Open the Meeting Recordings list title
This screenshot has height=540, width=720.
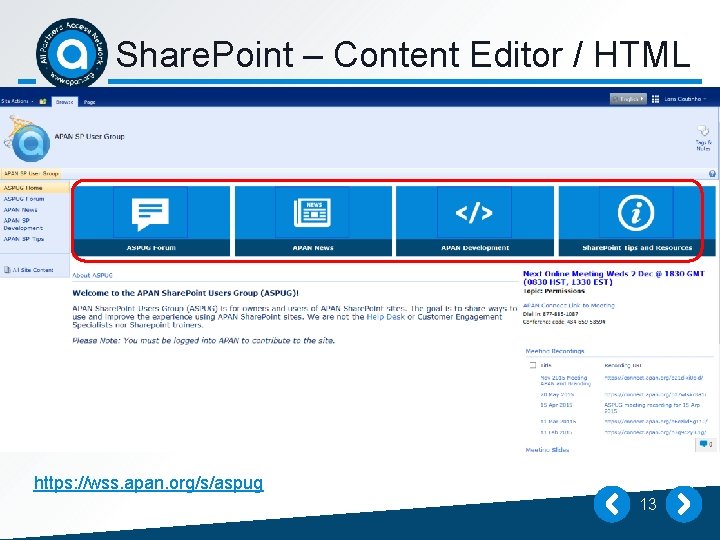coord(555,351)
